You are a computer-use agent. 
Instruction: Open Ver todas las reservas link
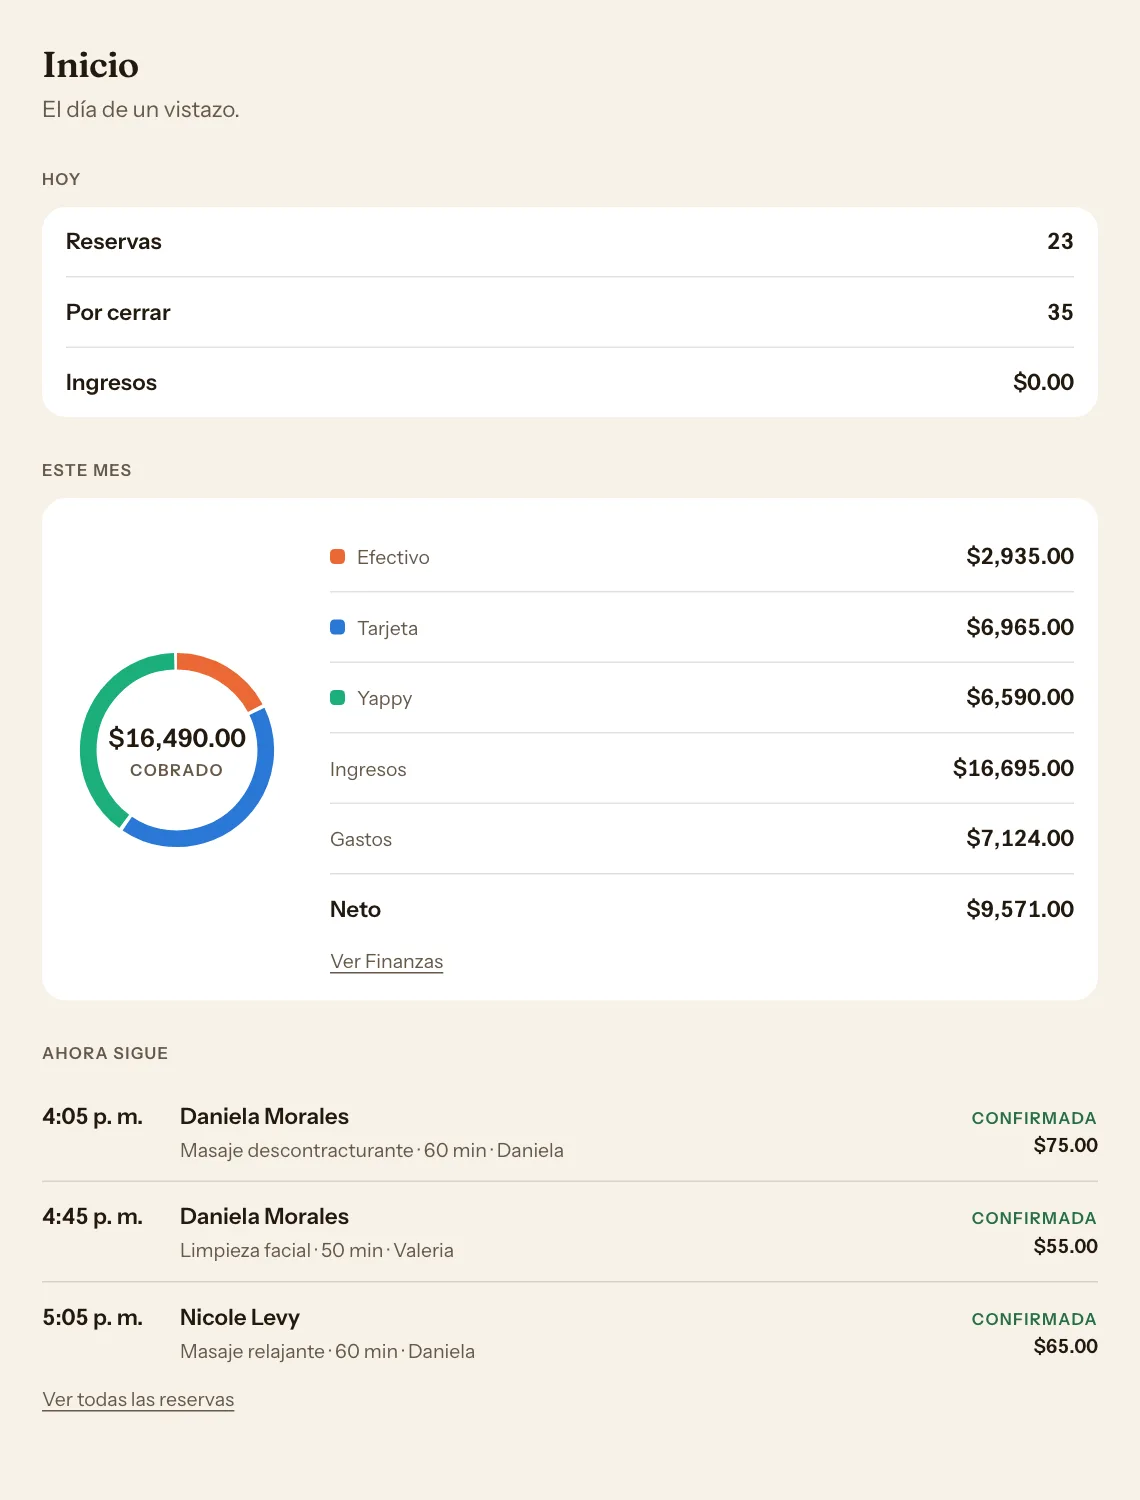(x=138, y=1399)
